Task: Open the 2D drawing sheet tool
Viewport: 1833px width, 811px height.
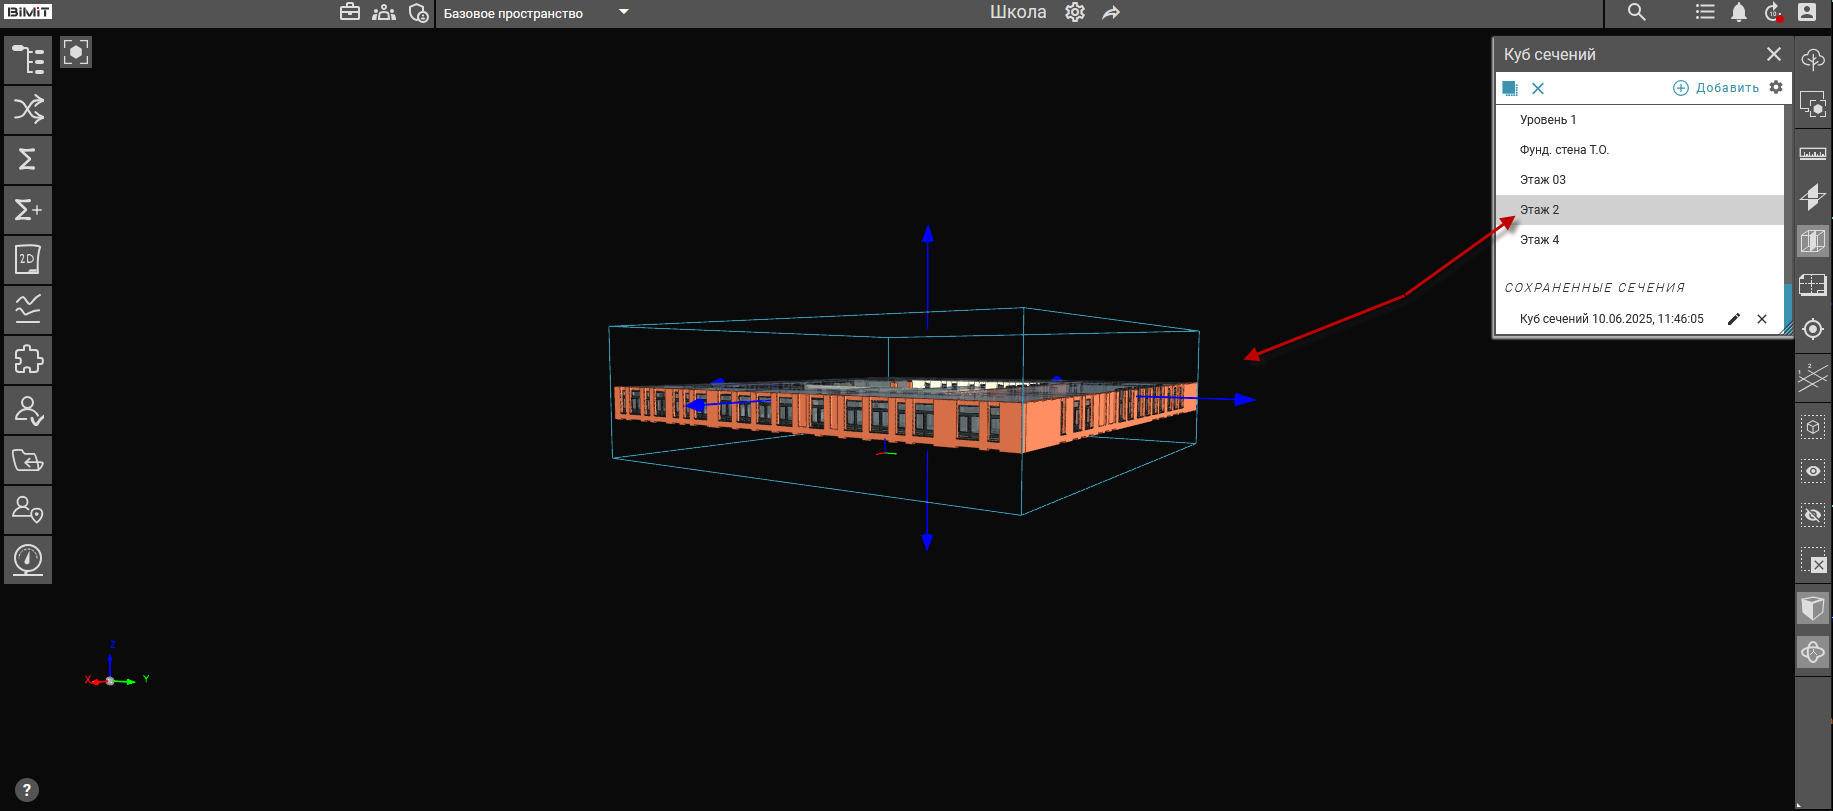Action: tap(28, 259)
